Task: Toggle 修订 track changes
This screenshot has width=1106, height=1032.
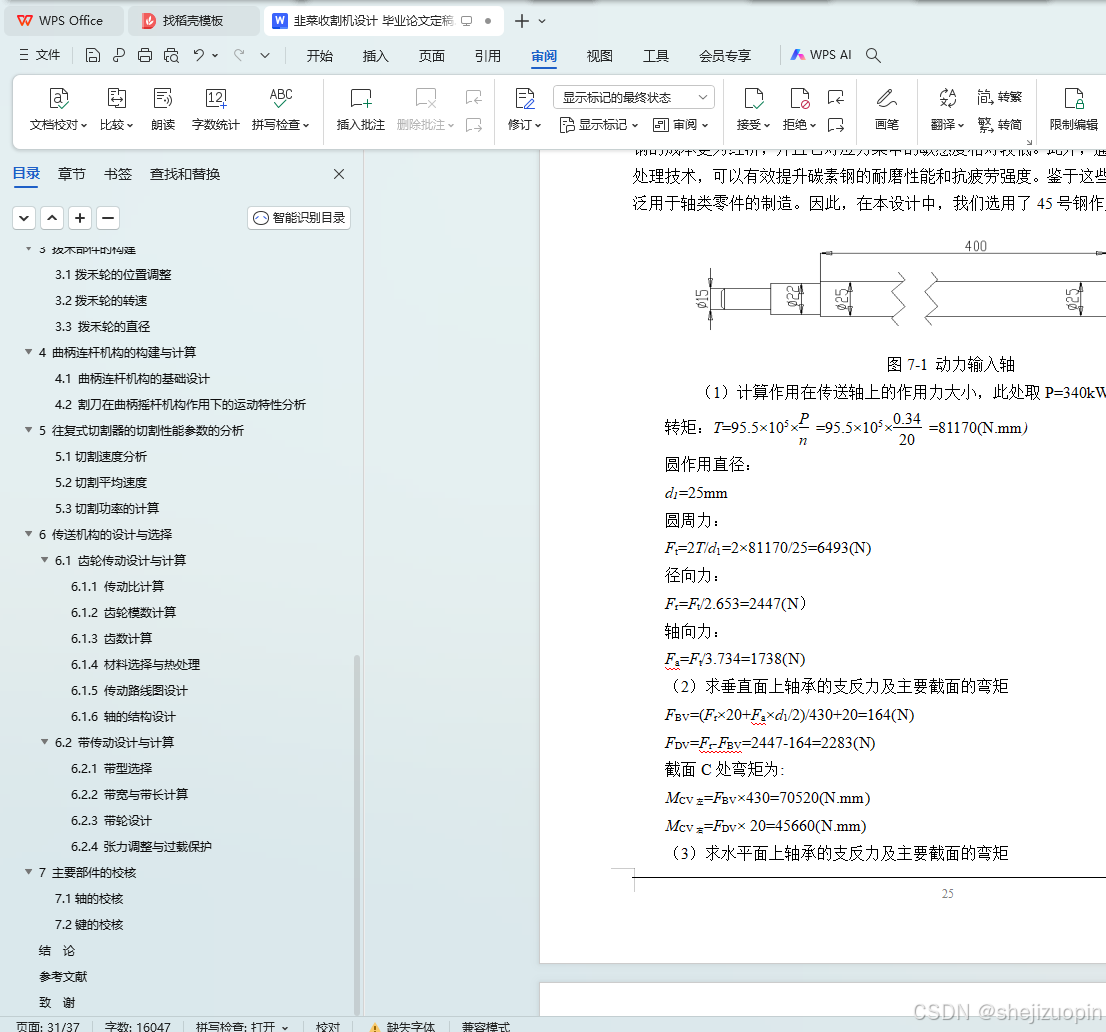Action: click(524, 109)
